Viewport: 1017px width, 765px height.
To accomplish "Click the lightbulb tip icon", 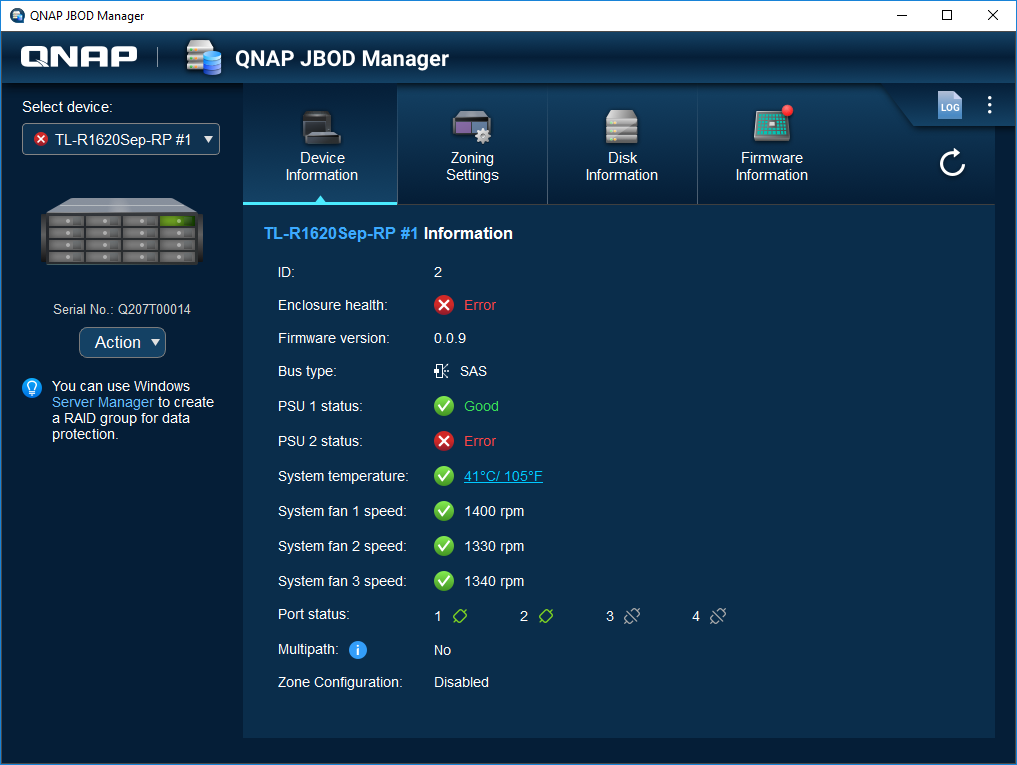I will [32, 387].
